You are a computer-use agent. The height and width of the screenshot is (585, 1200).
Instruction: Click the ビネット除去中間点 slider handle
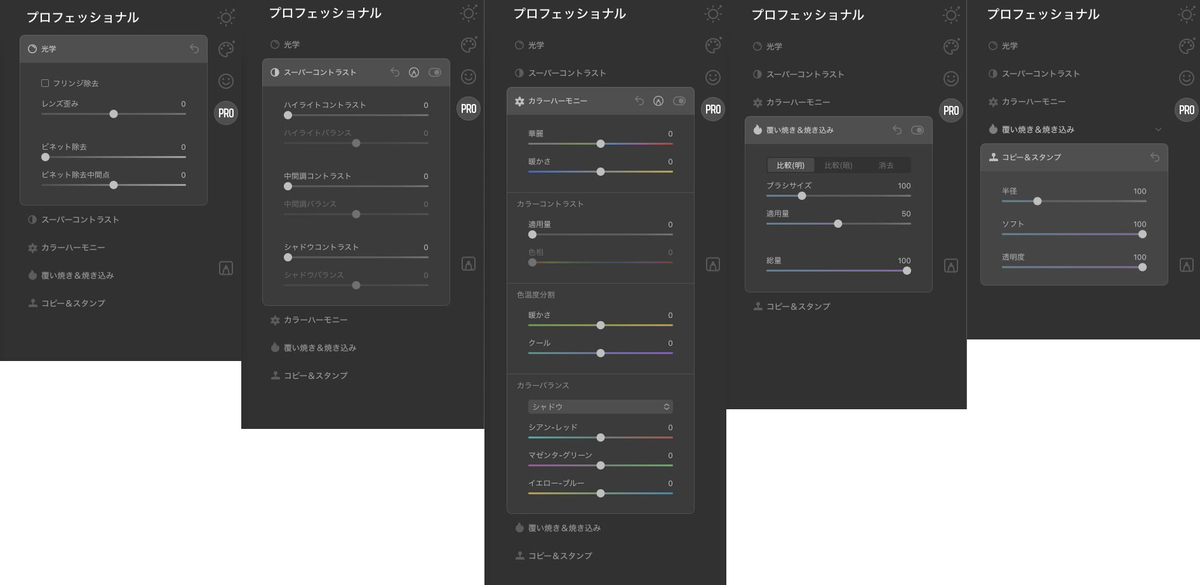tap(114, 185)
